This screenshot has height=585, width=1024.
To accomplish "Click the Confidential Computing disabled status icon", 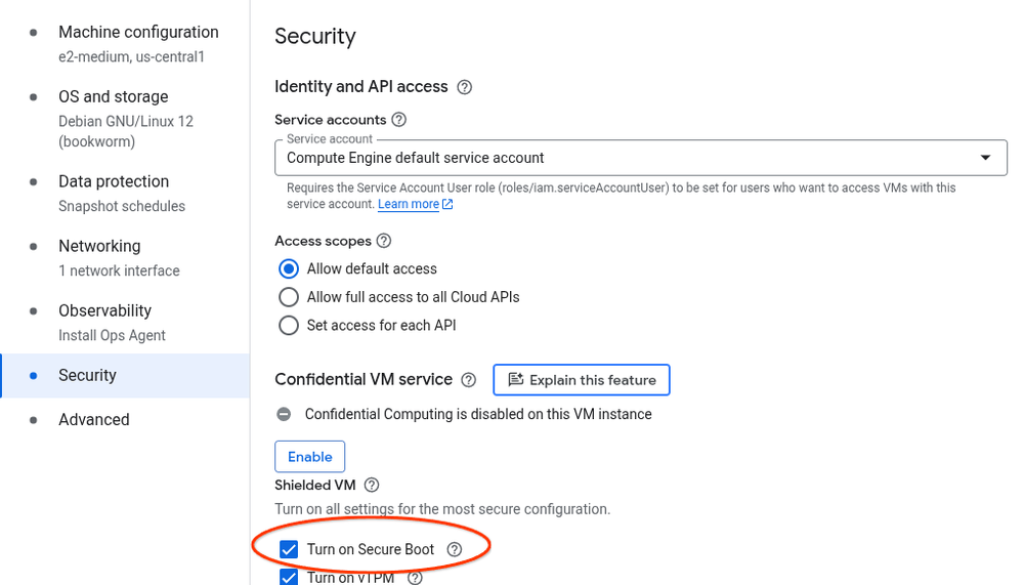I will 284,414.
